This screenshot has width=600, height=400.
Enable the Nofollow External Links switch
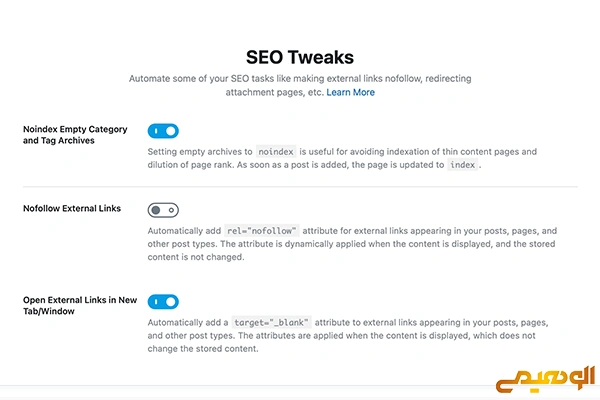coord(163,210)
